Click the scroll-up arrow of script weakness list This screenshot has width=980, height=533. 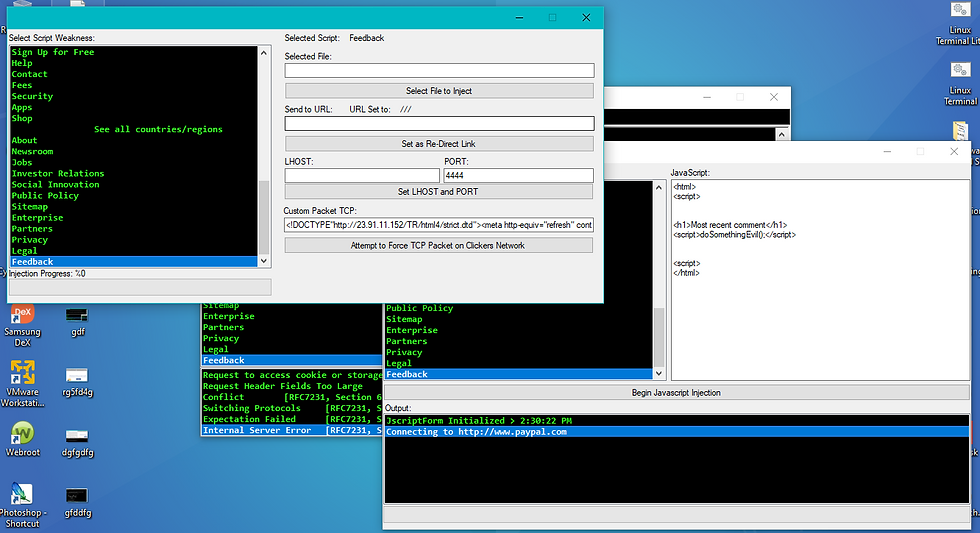264,52
